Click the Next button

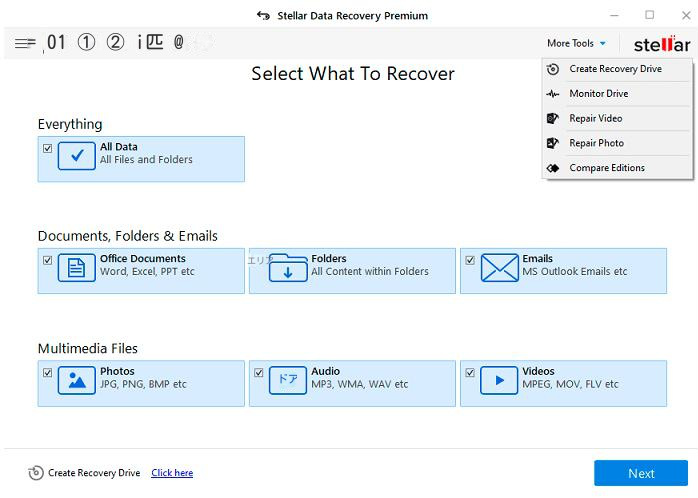641,473
